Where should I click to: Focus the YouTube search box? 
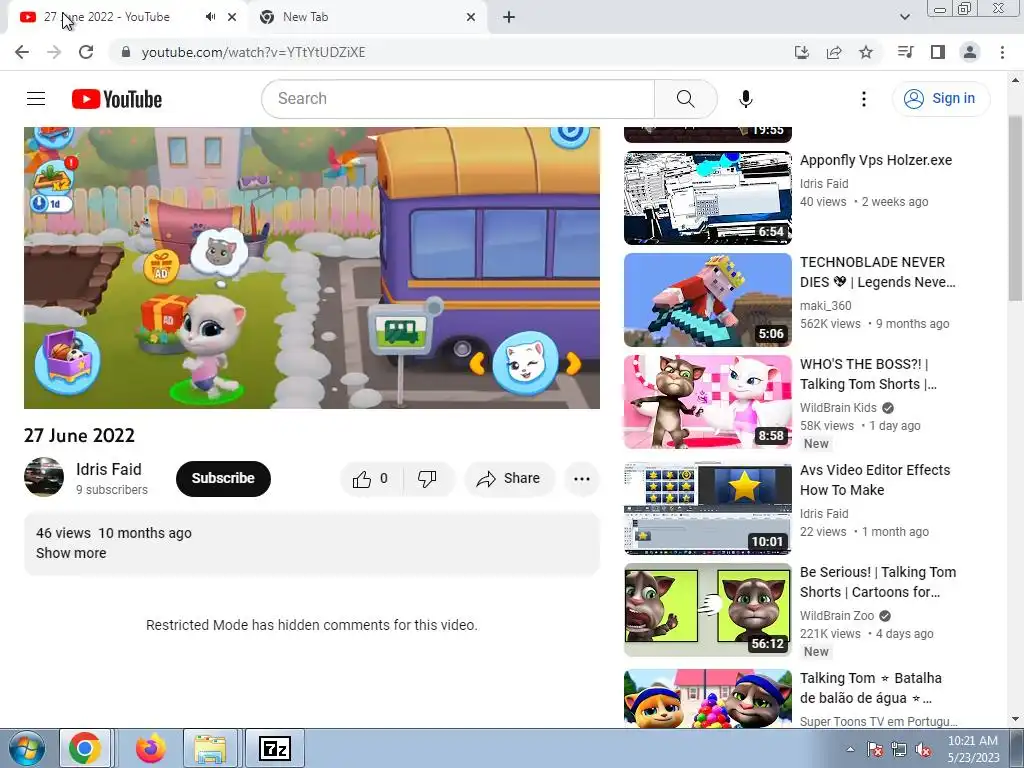click(x=458, y=99)
